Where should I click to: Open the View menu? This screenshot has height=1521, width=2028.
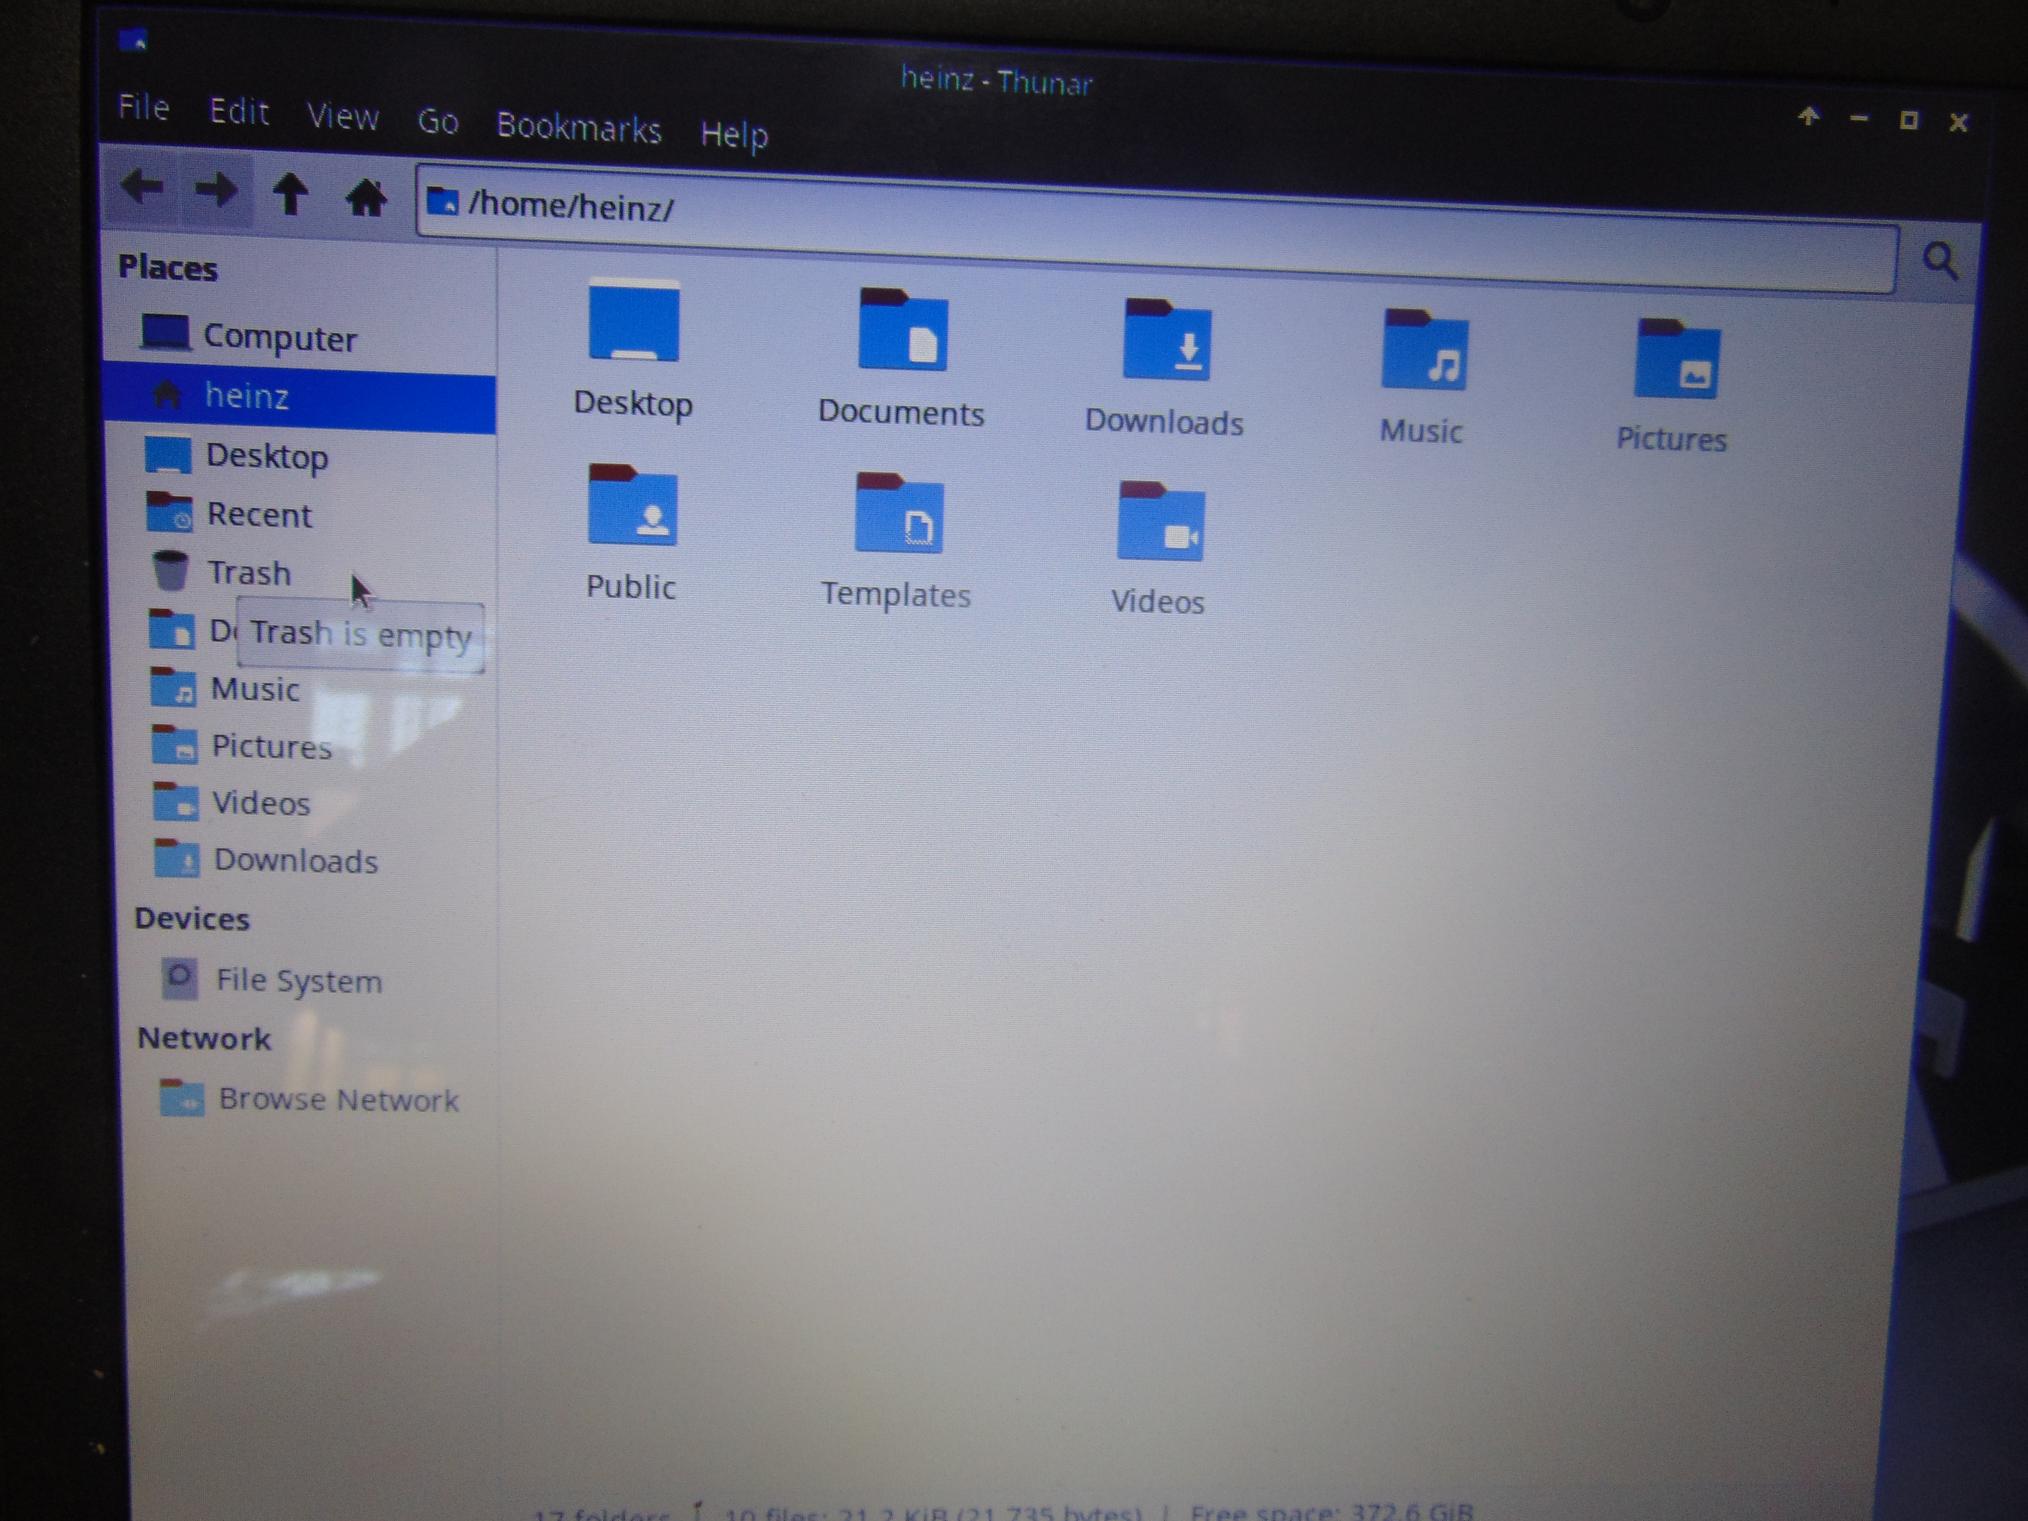[x=342, y=117]
